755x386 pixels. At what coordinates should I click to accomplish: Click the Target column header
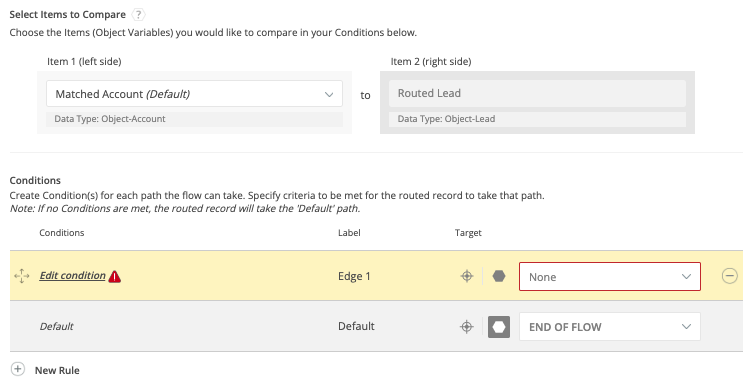[468, 233]
